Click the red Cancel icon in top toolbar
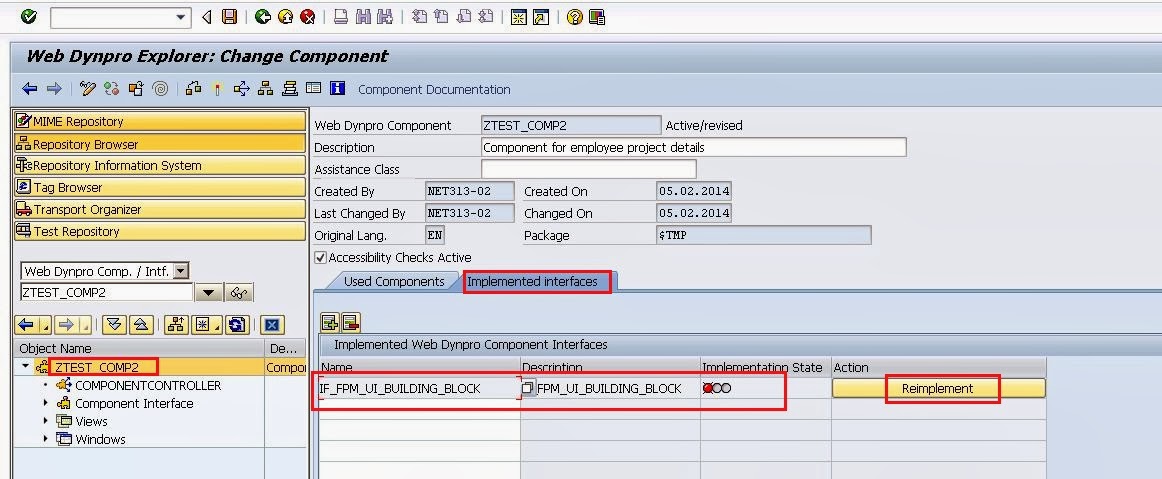 tap(308, 17)
